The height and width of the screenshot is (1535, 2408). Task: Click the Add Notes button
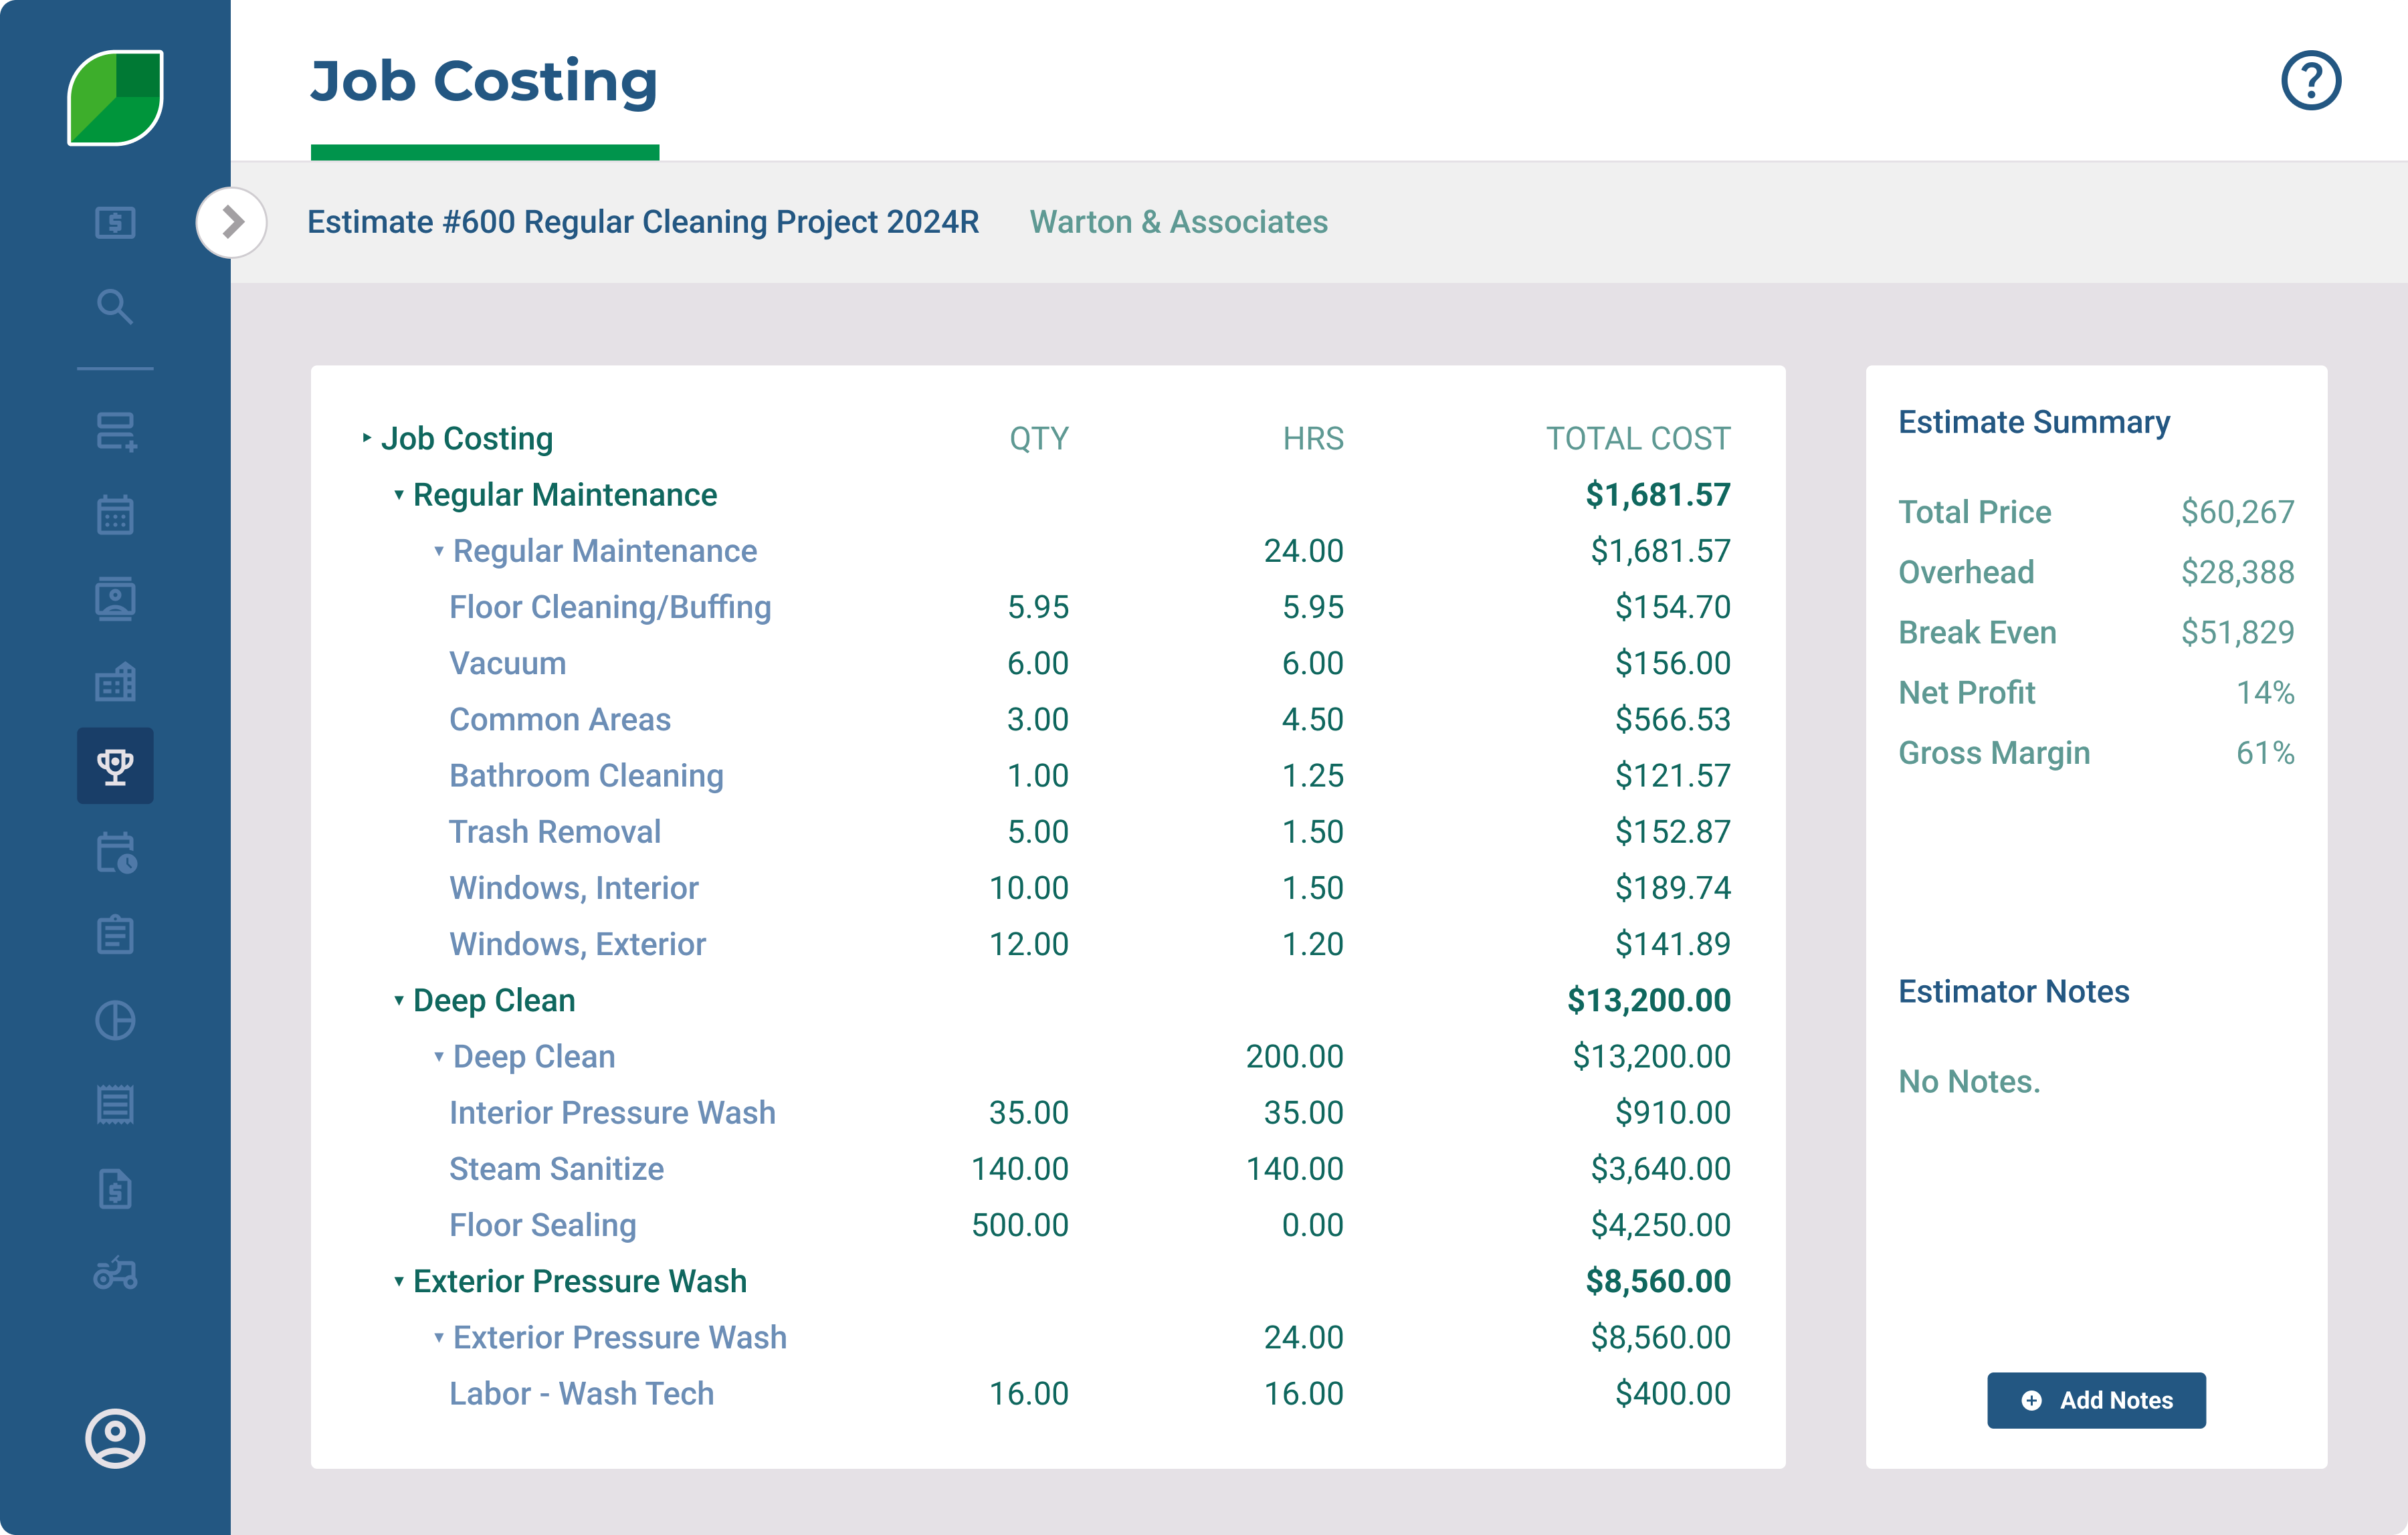[2096, 1400]
